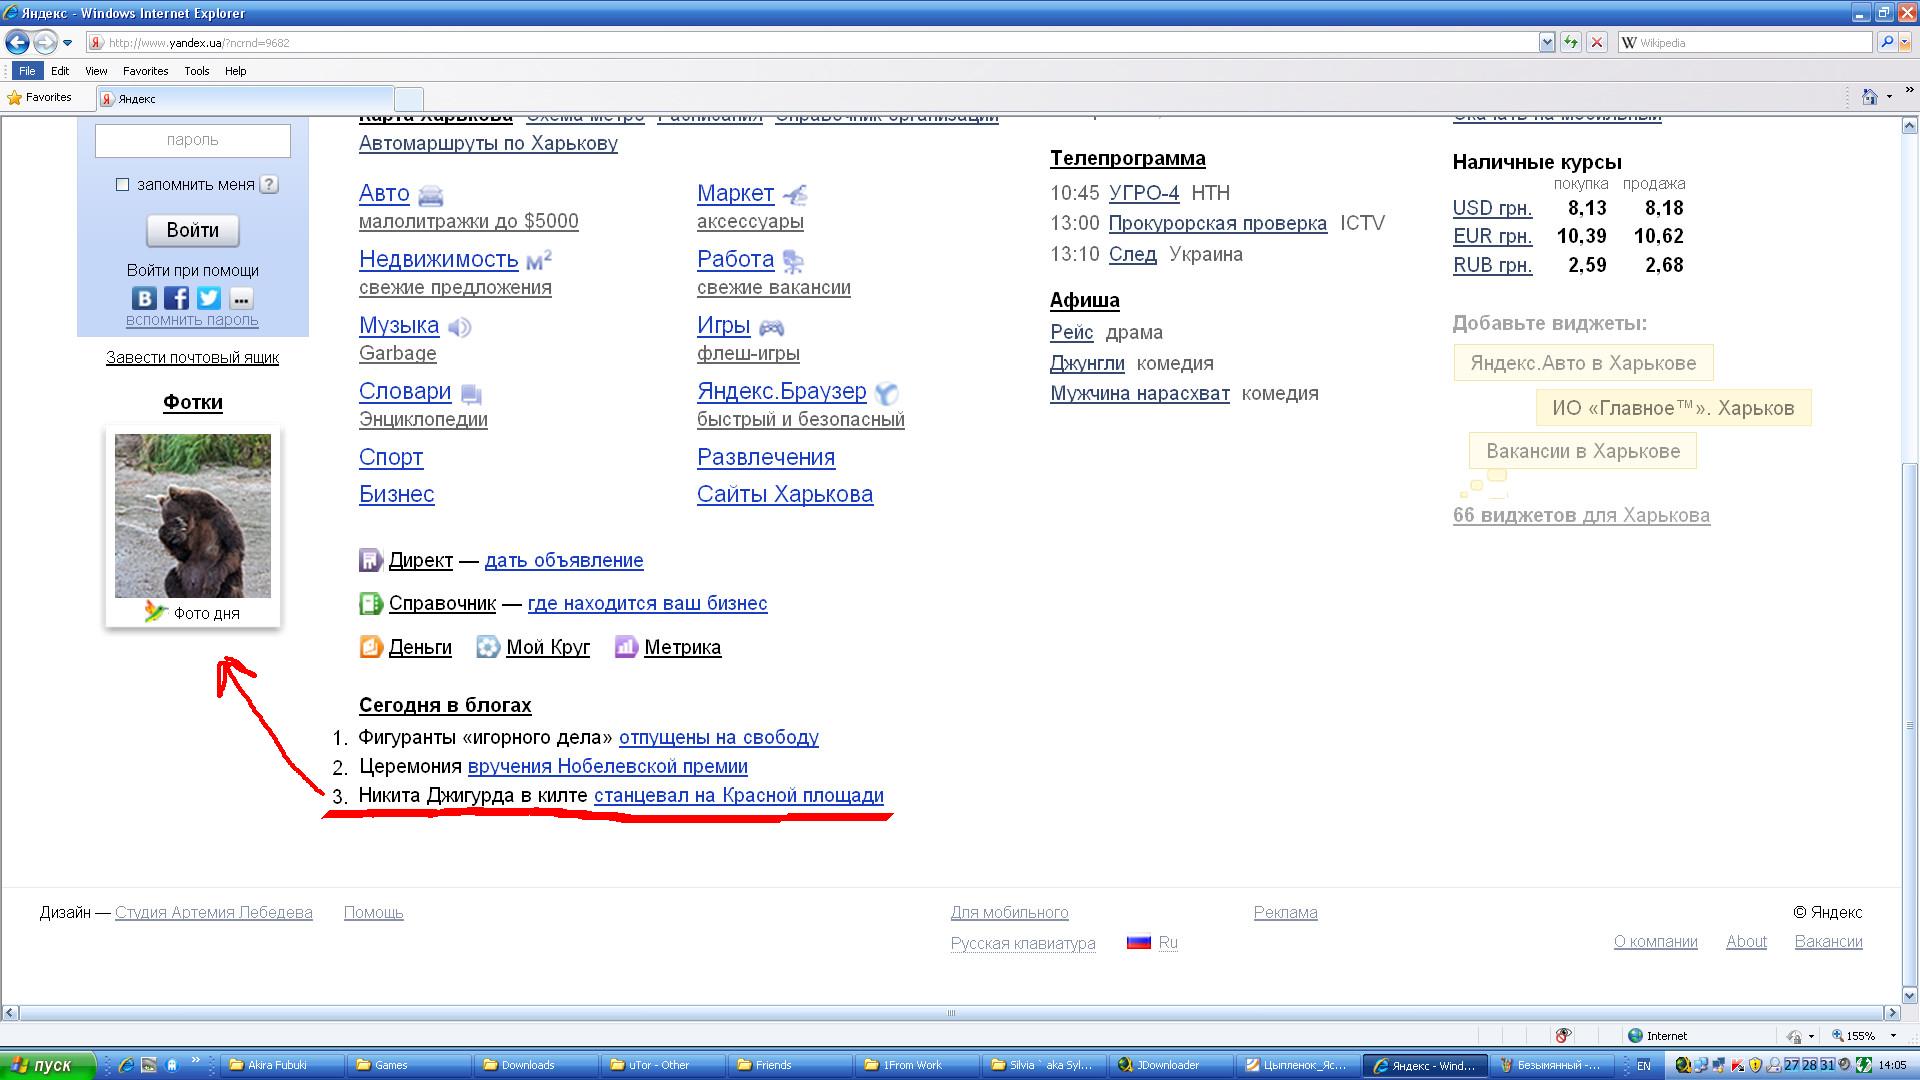Log in with the Twitter icon

[x=208, y=298]
